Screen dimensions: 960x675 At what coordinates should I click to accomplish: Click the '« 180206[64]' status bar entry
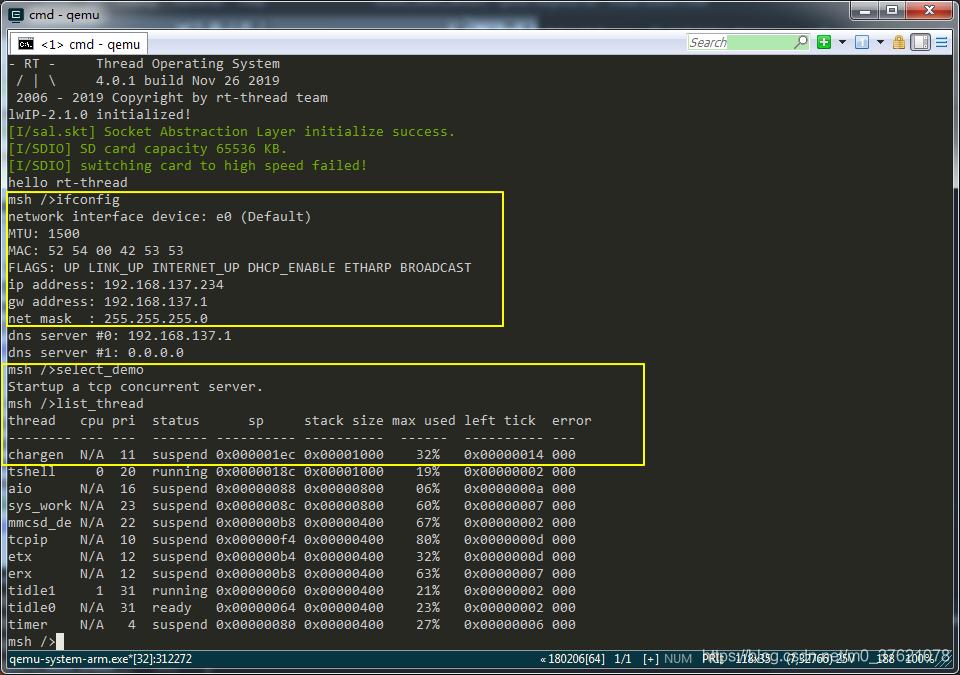tap(572, 659)
